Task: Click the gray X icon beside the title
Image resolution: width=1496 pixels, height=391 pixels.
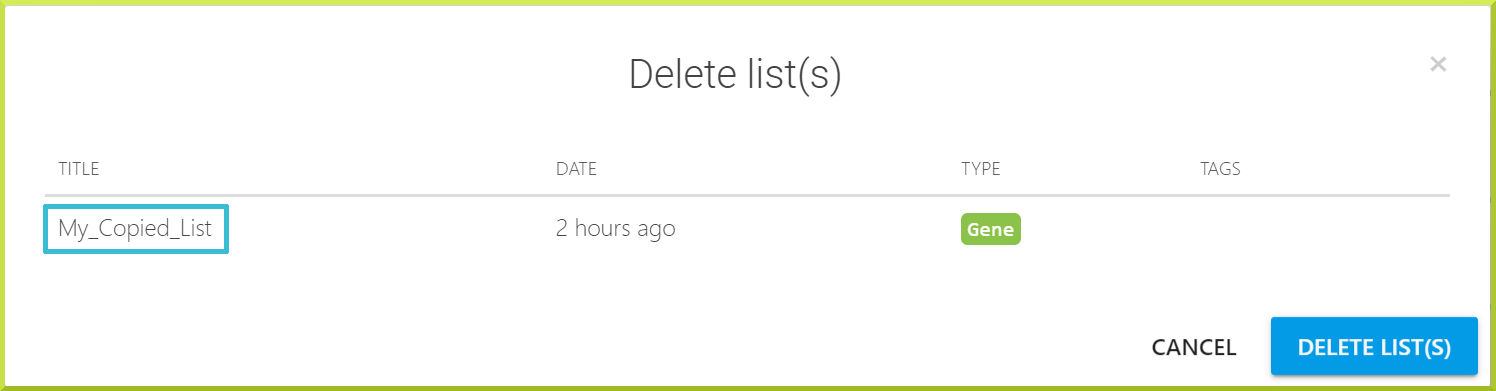Action: point(1438,65)
